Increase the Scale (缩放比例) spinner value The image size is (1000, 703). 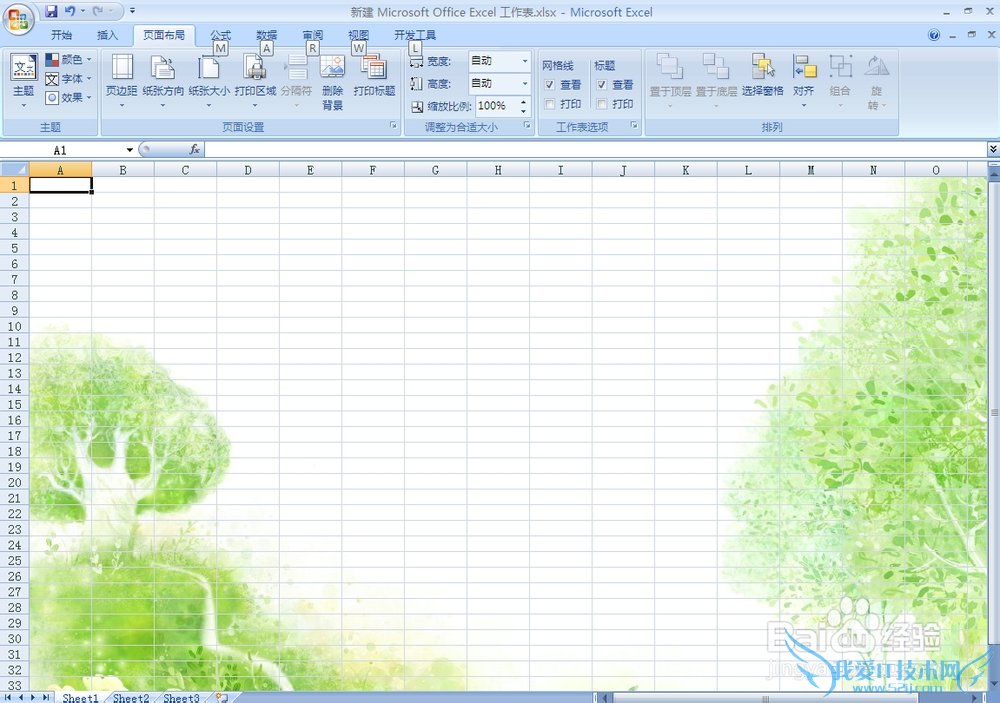pyautogui.click(x=524, y=101)
